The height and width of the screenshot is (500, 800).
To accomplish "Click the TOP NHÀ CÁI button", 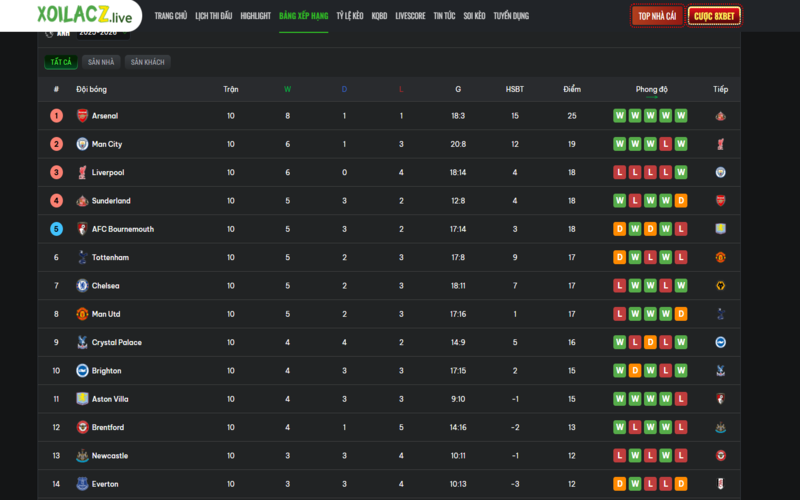I will point(657,17).
